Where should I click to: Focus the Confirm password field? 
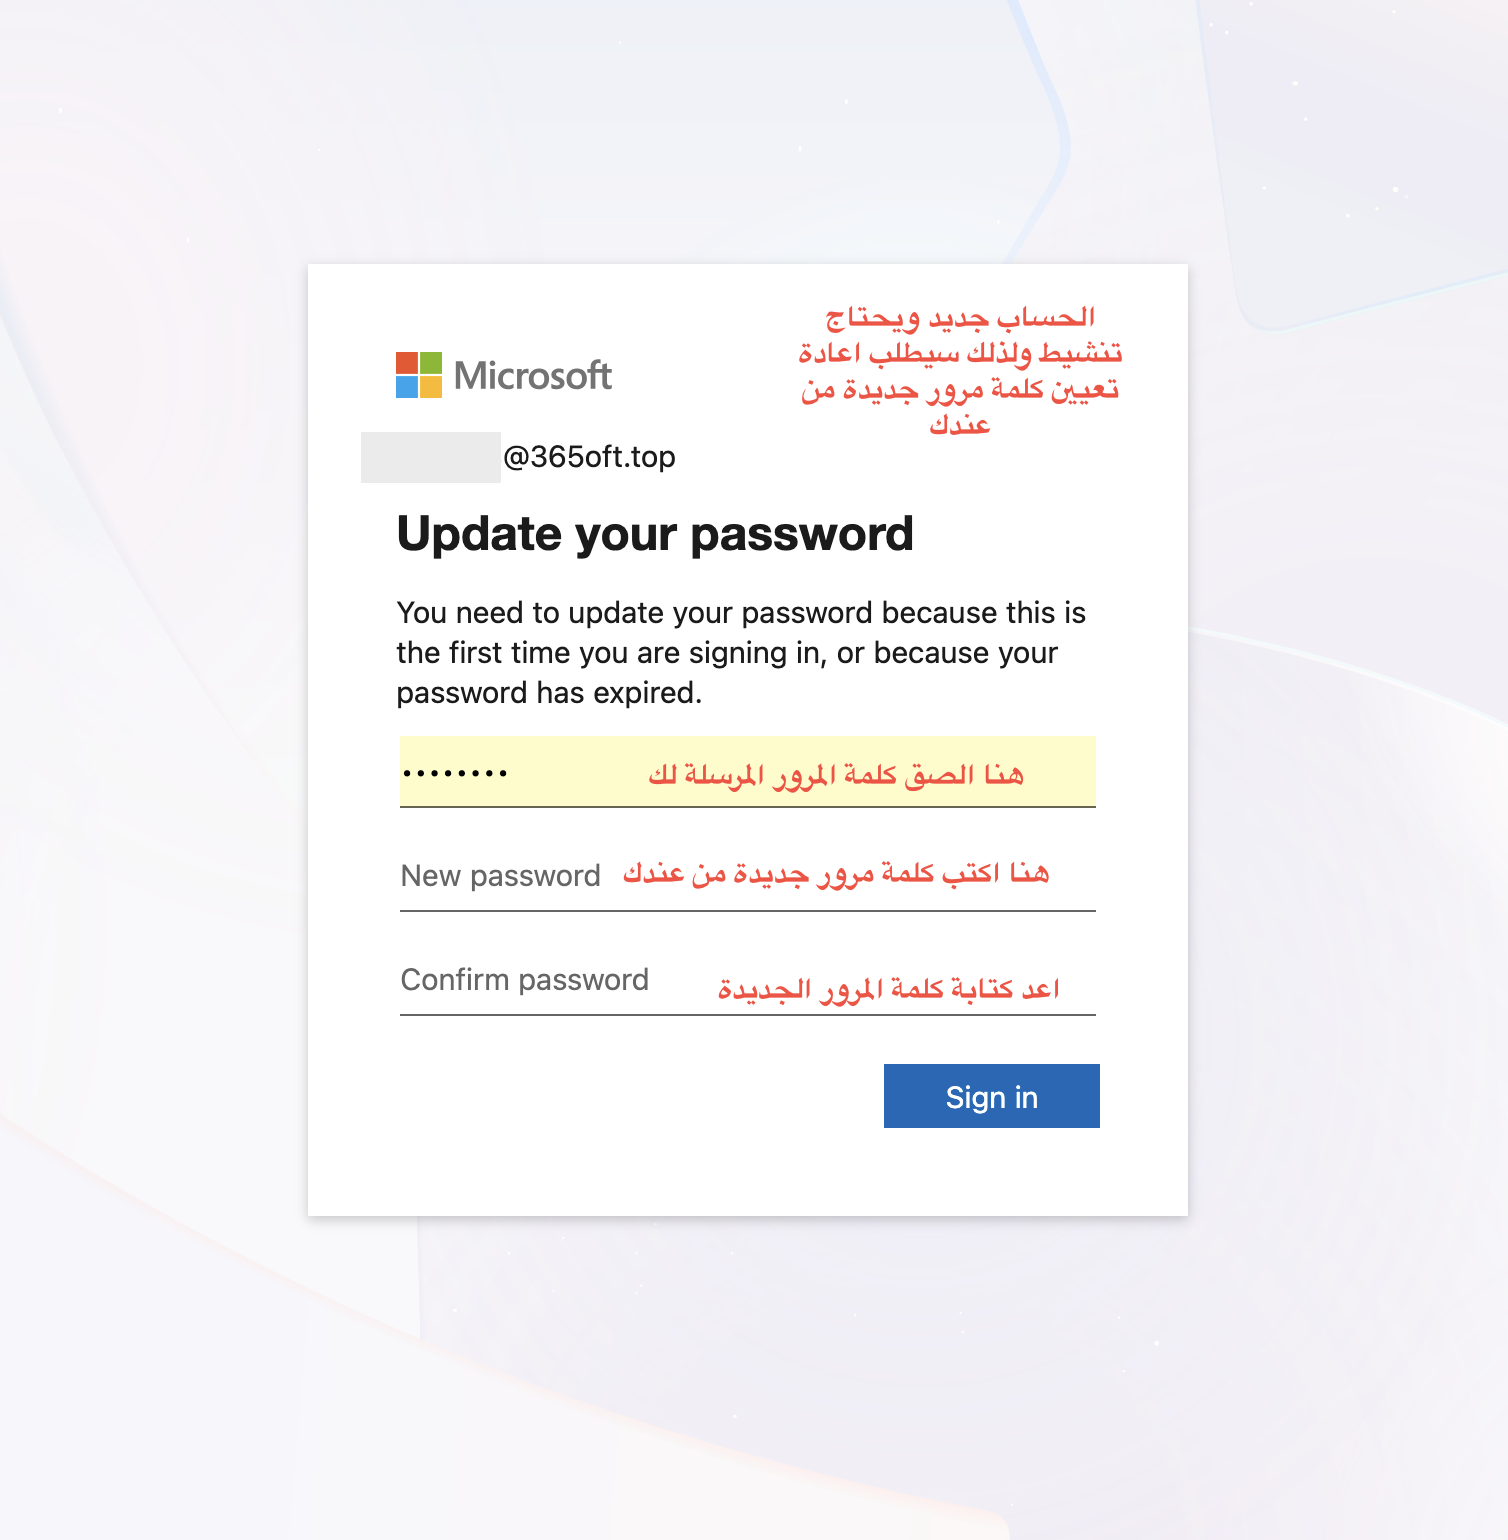pos(747,981)
